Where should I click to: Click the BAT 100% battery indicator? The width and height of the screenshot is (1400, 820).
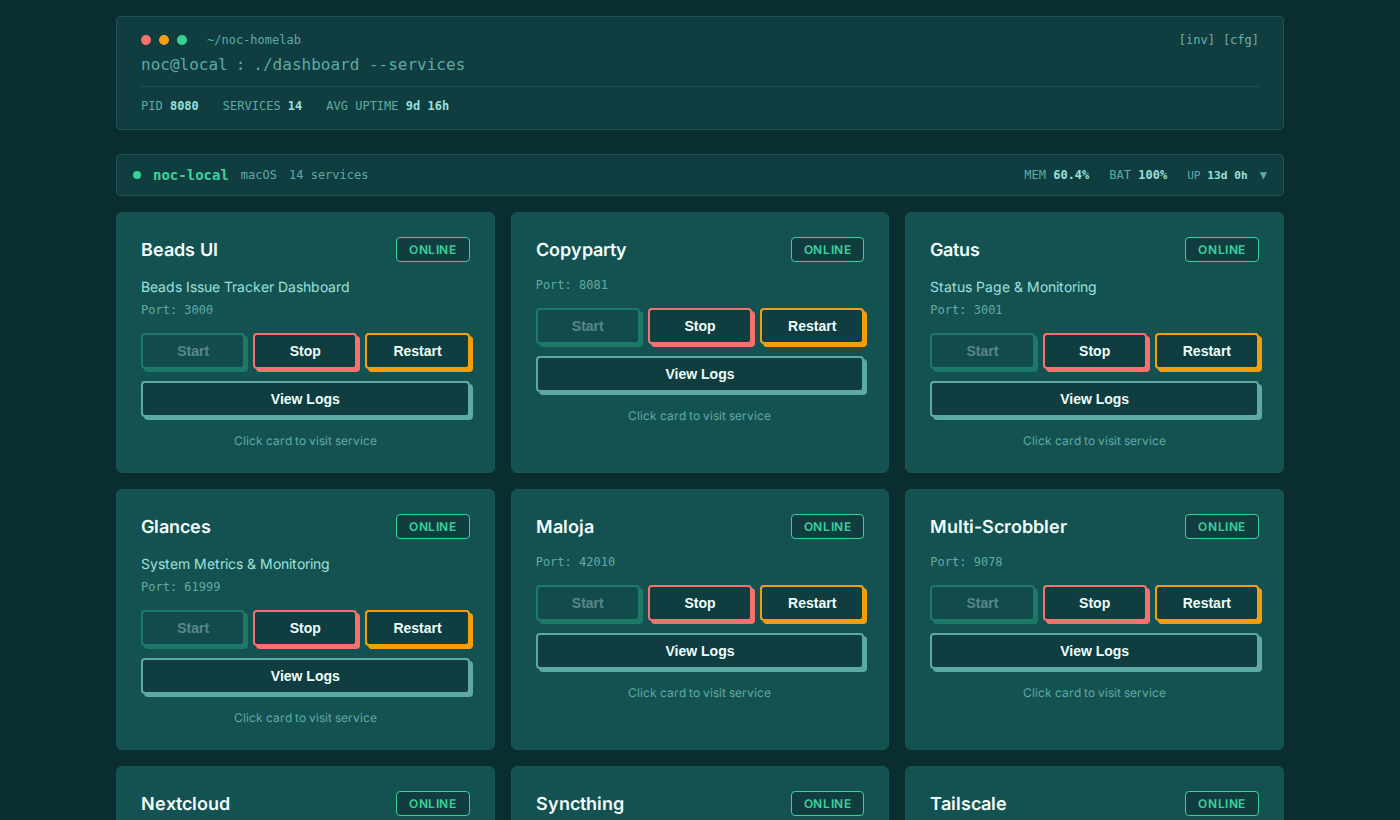click(x=1138, y=174)
